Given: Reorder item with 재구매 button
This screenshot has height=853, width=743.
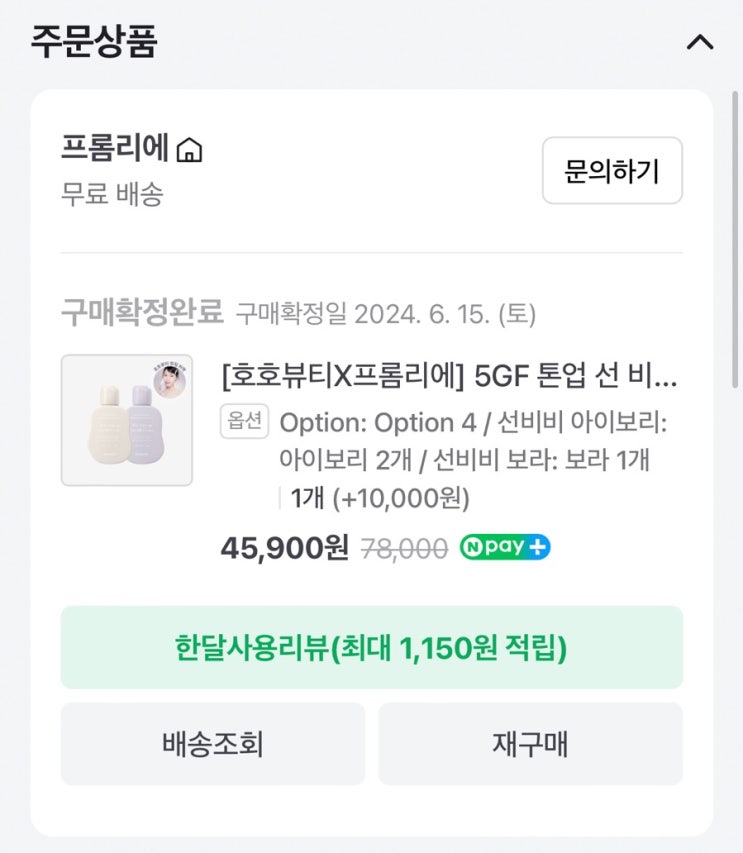Looking at the screenshot, I should [x=530, y=744].
